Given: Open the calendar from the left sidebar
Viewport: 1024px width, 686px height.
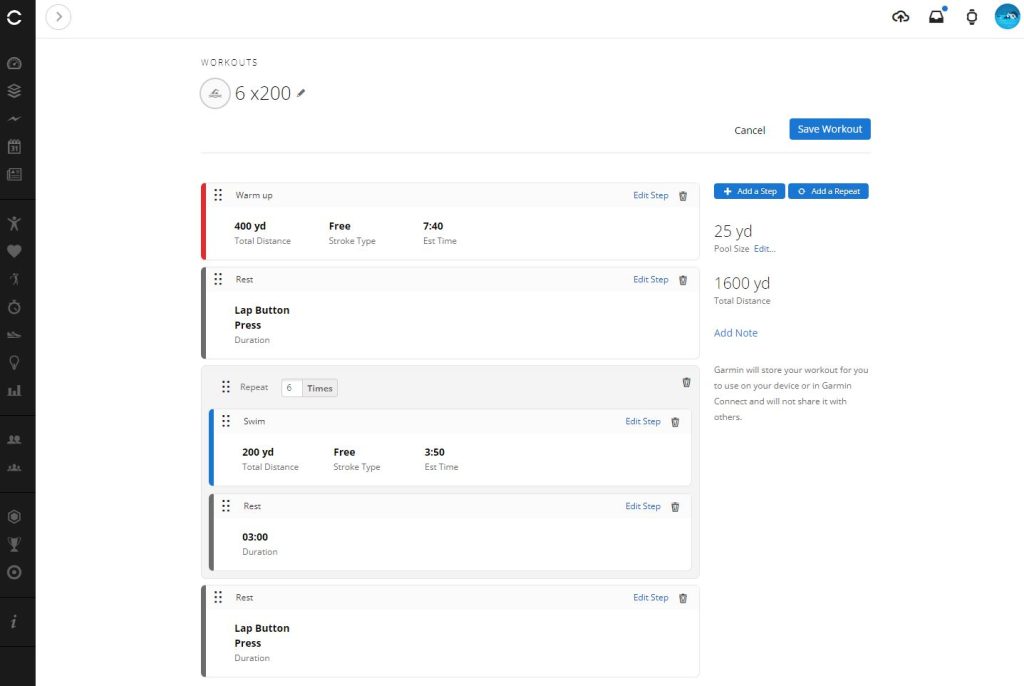Looking at the screenshot, I should (x=14, y=147).
